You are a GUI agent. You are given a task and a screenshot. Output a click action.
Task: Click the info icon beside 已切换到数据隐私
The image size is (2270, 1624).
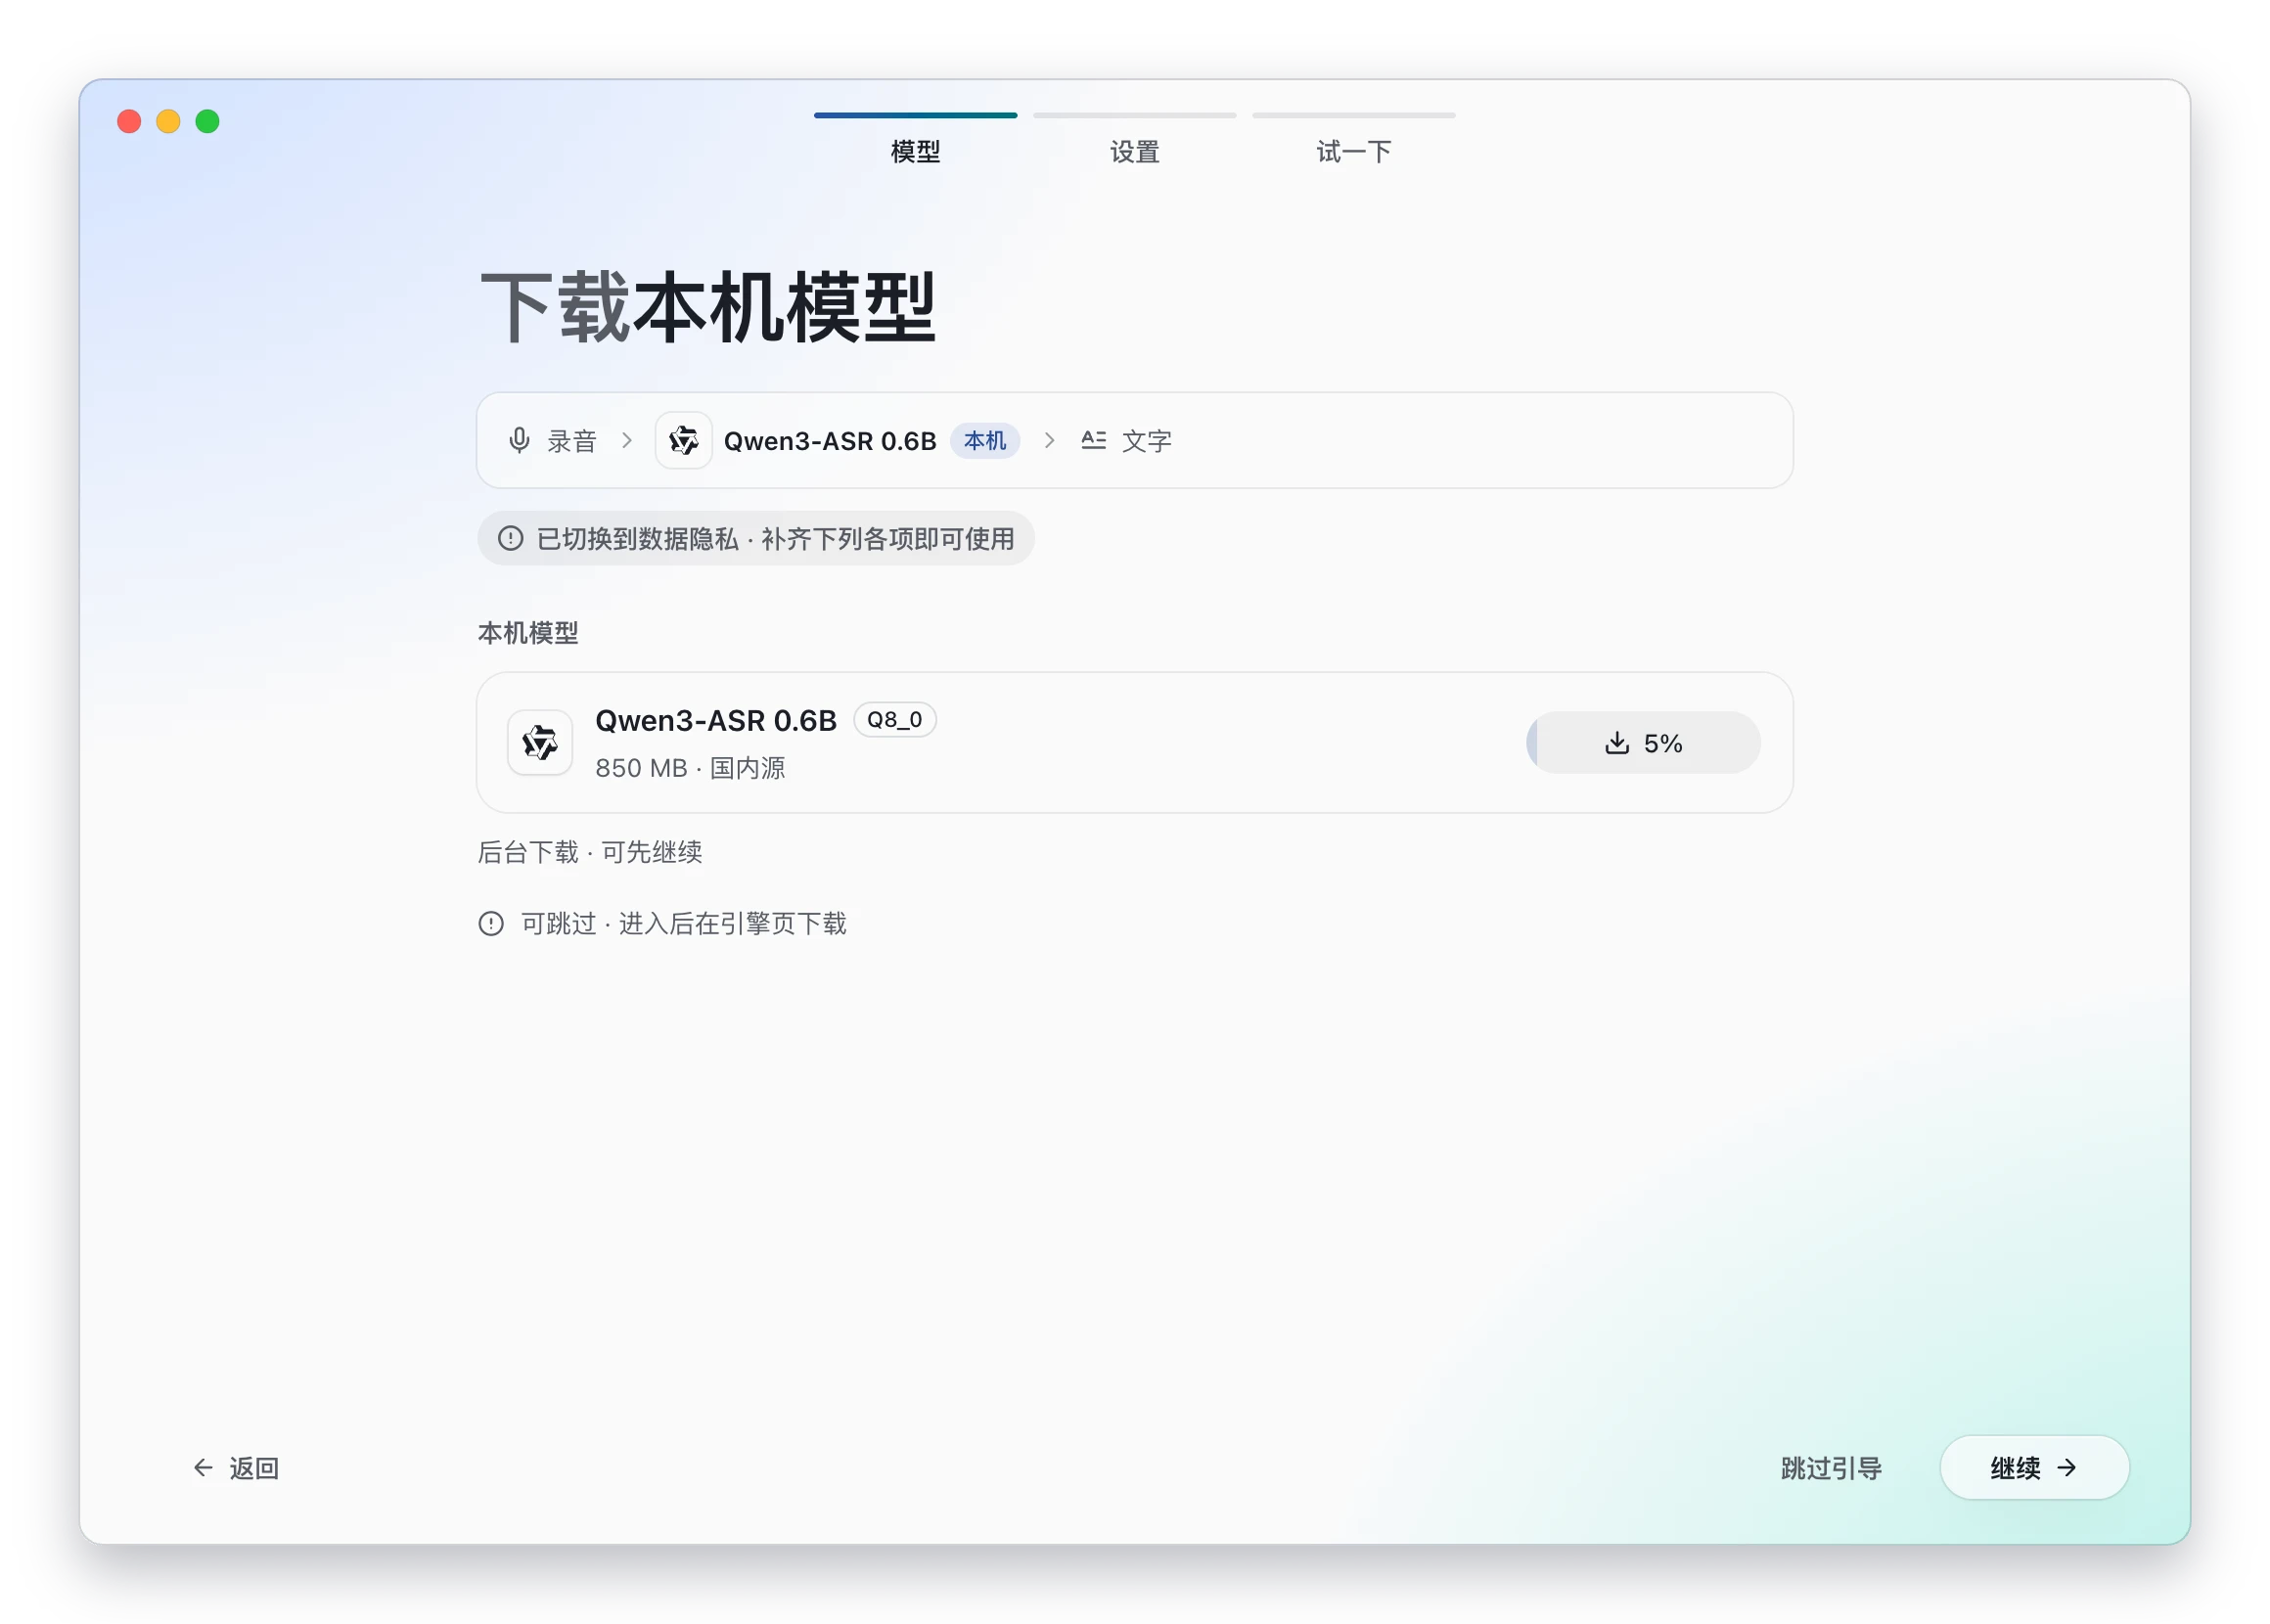[x=510, y=538]
